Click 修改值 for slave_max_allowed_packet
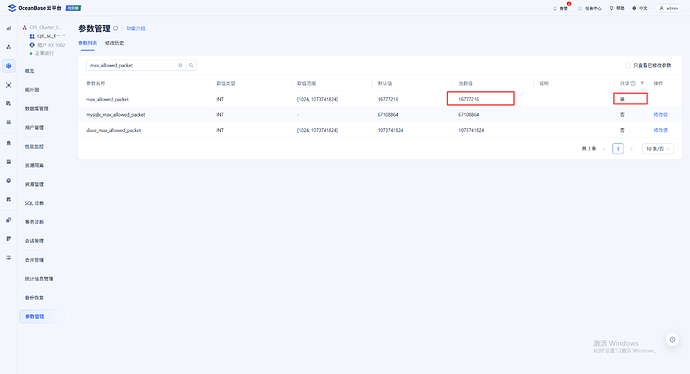The height and width of the screenshot is (374, 690). 661,130
